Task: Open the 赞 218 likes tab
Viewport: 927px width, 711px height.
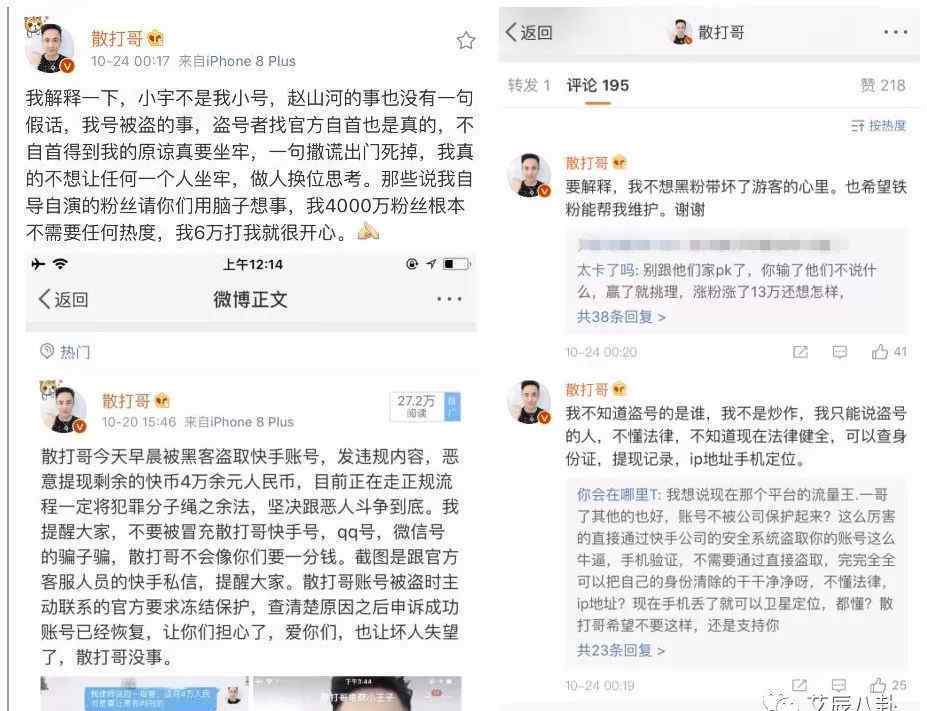Action: [883, 85]
